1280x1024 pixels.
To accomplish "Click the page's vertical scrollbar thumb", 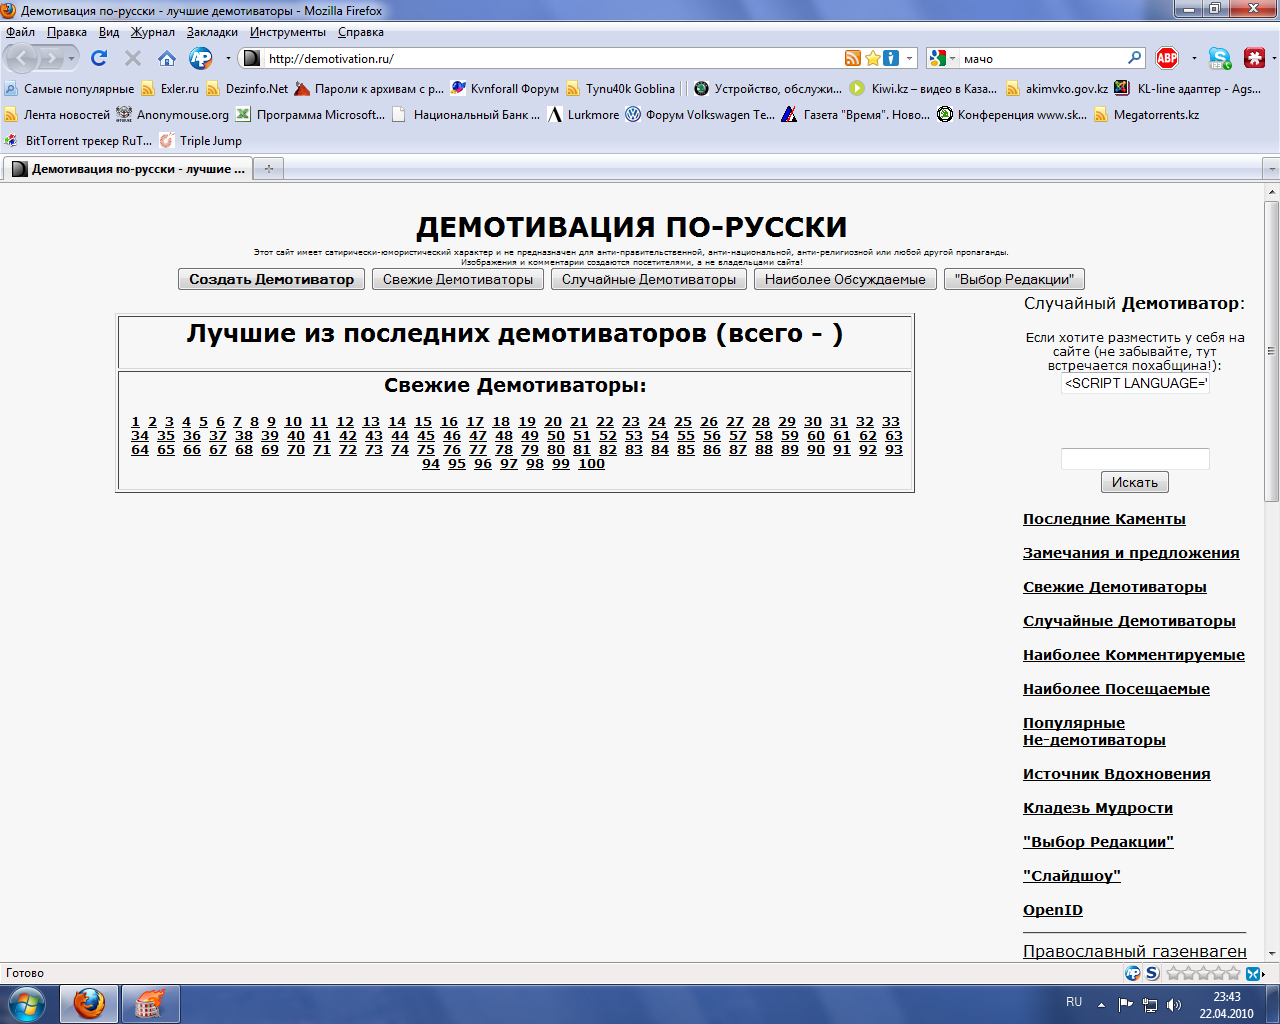I will [x=1271, y=350].
